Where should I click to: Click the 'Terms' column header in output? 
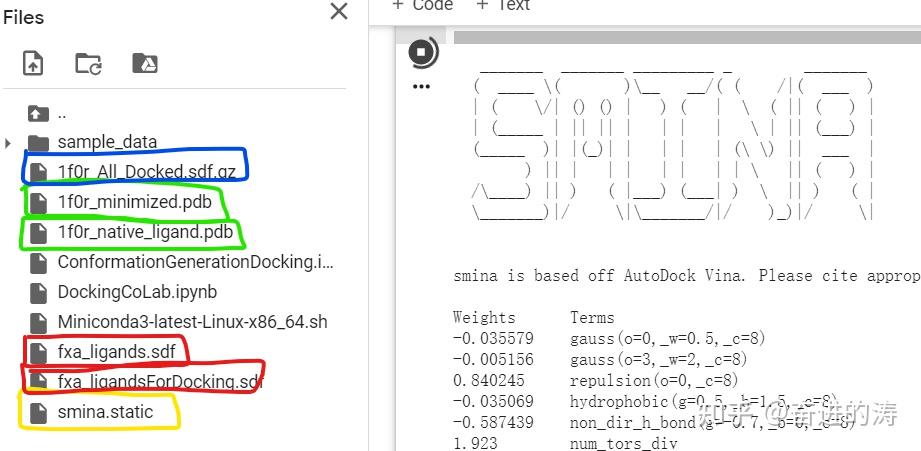pos(592,318)
